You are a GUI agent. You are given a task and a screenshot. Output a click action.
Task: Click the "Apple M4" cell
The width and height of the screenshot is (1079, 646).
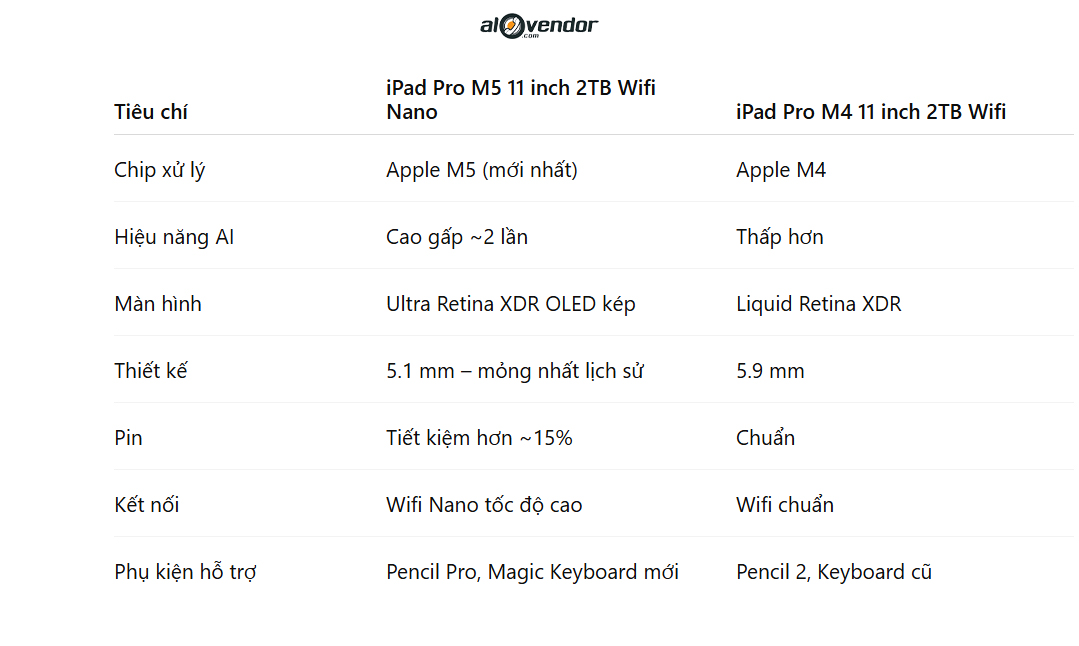pyautogui.click(x=781, y=170)
